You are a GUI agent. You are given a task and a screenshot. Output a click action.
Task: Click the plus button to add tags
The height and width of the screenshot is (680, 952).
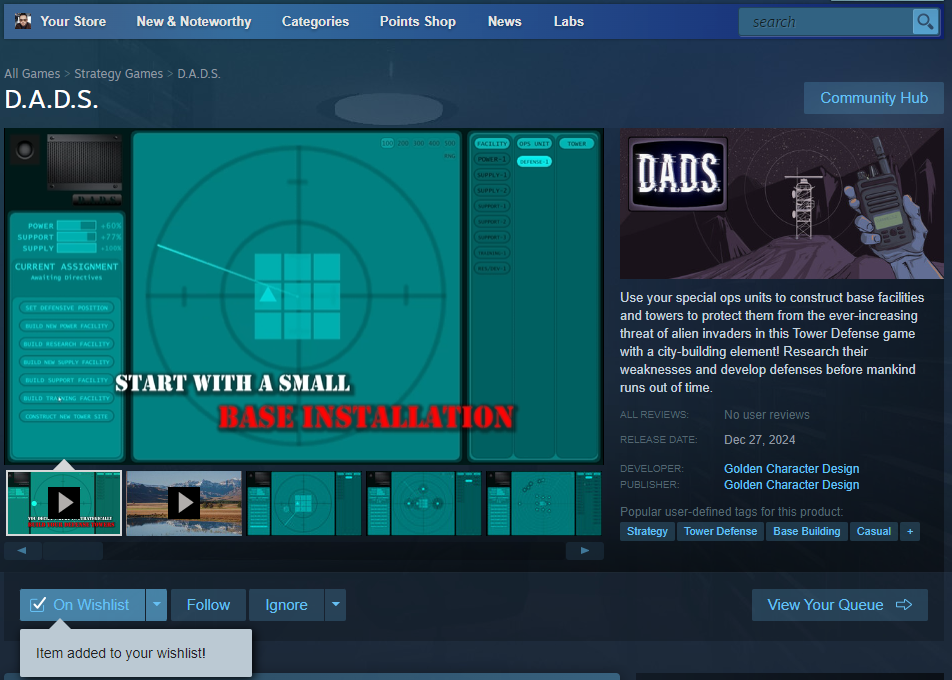[910, 531]
